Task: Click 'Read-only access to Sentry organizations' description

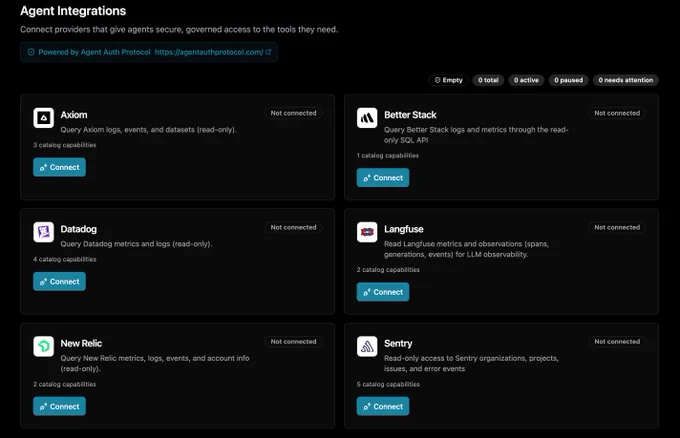Action: tap(471, 363)
